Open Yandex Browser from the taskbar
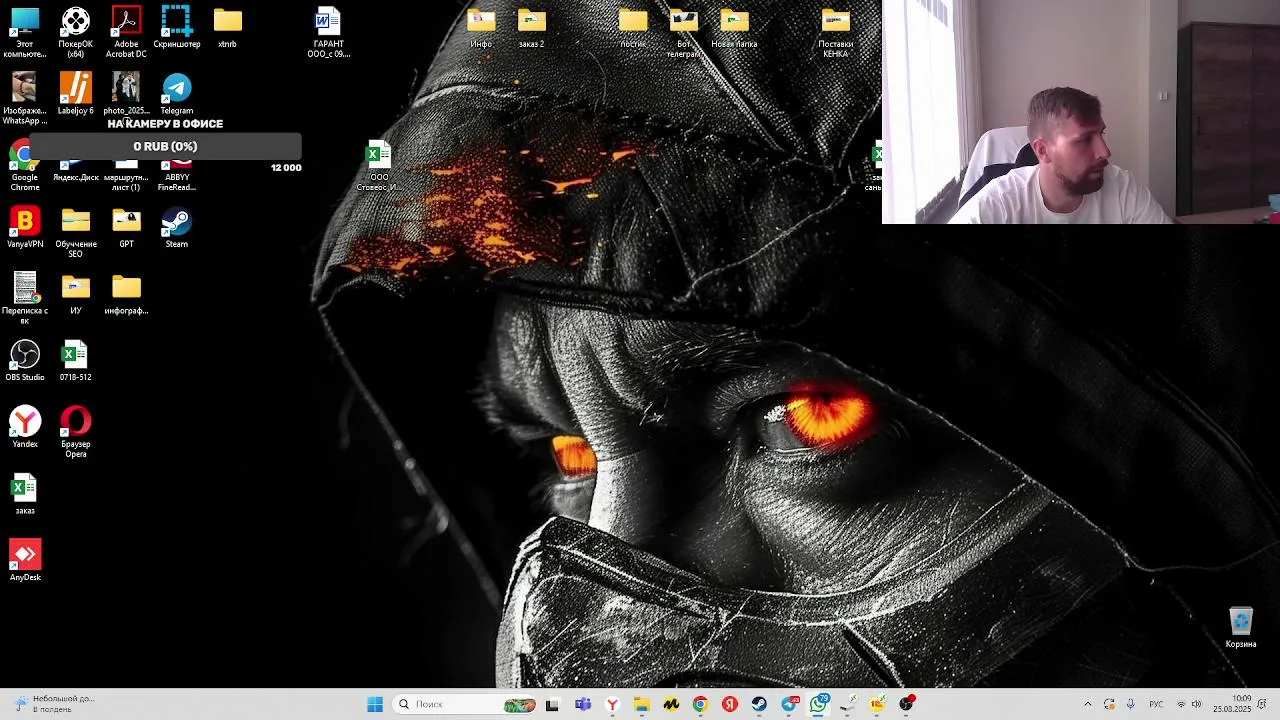The width and height of the screenshot is (1280, 720). coord(612,704)
